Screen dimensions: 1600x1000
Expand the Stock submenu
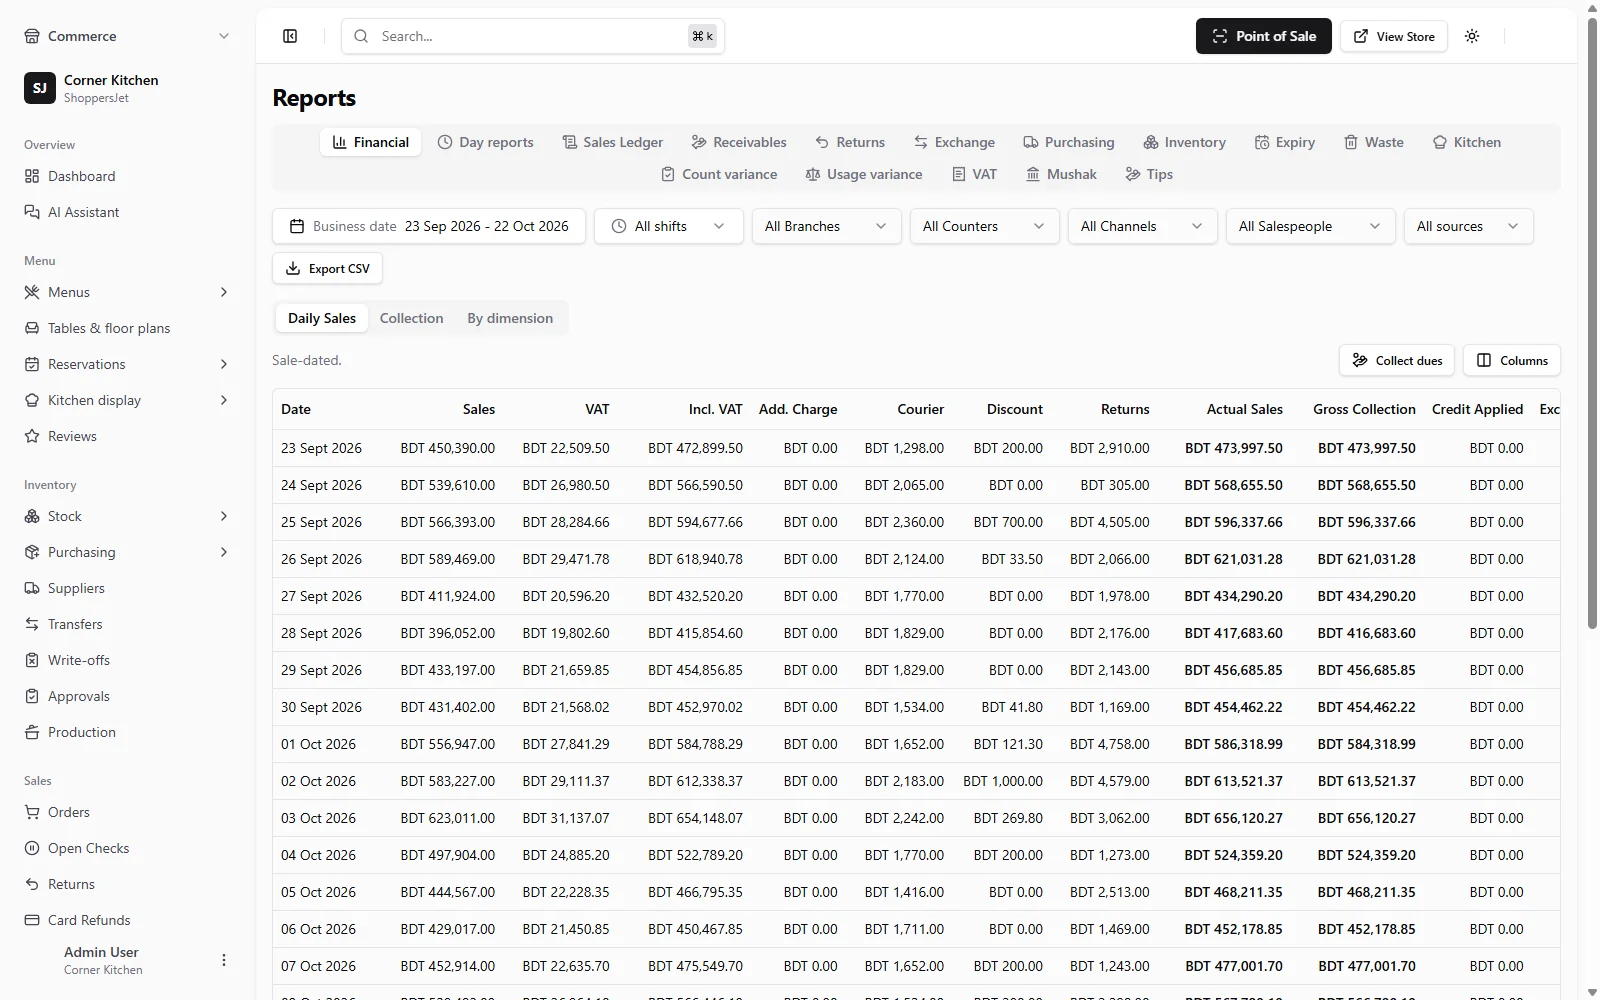pyautogui.click(x=224, y=516)
